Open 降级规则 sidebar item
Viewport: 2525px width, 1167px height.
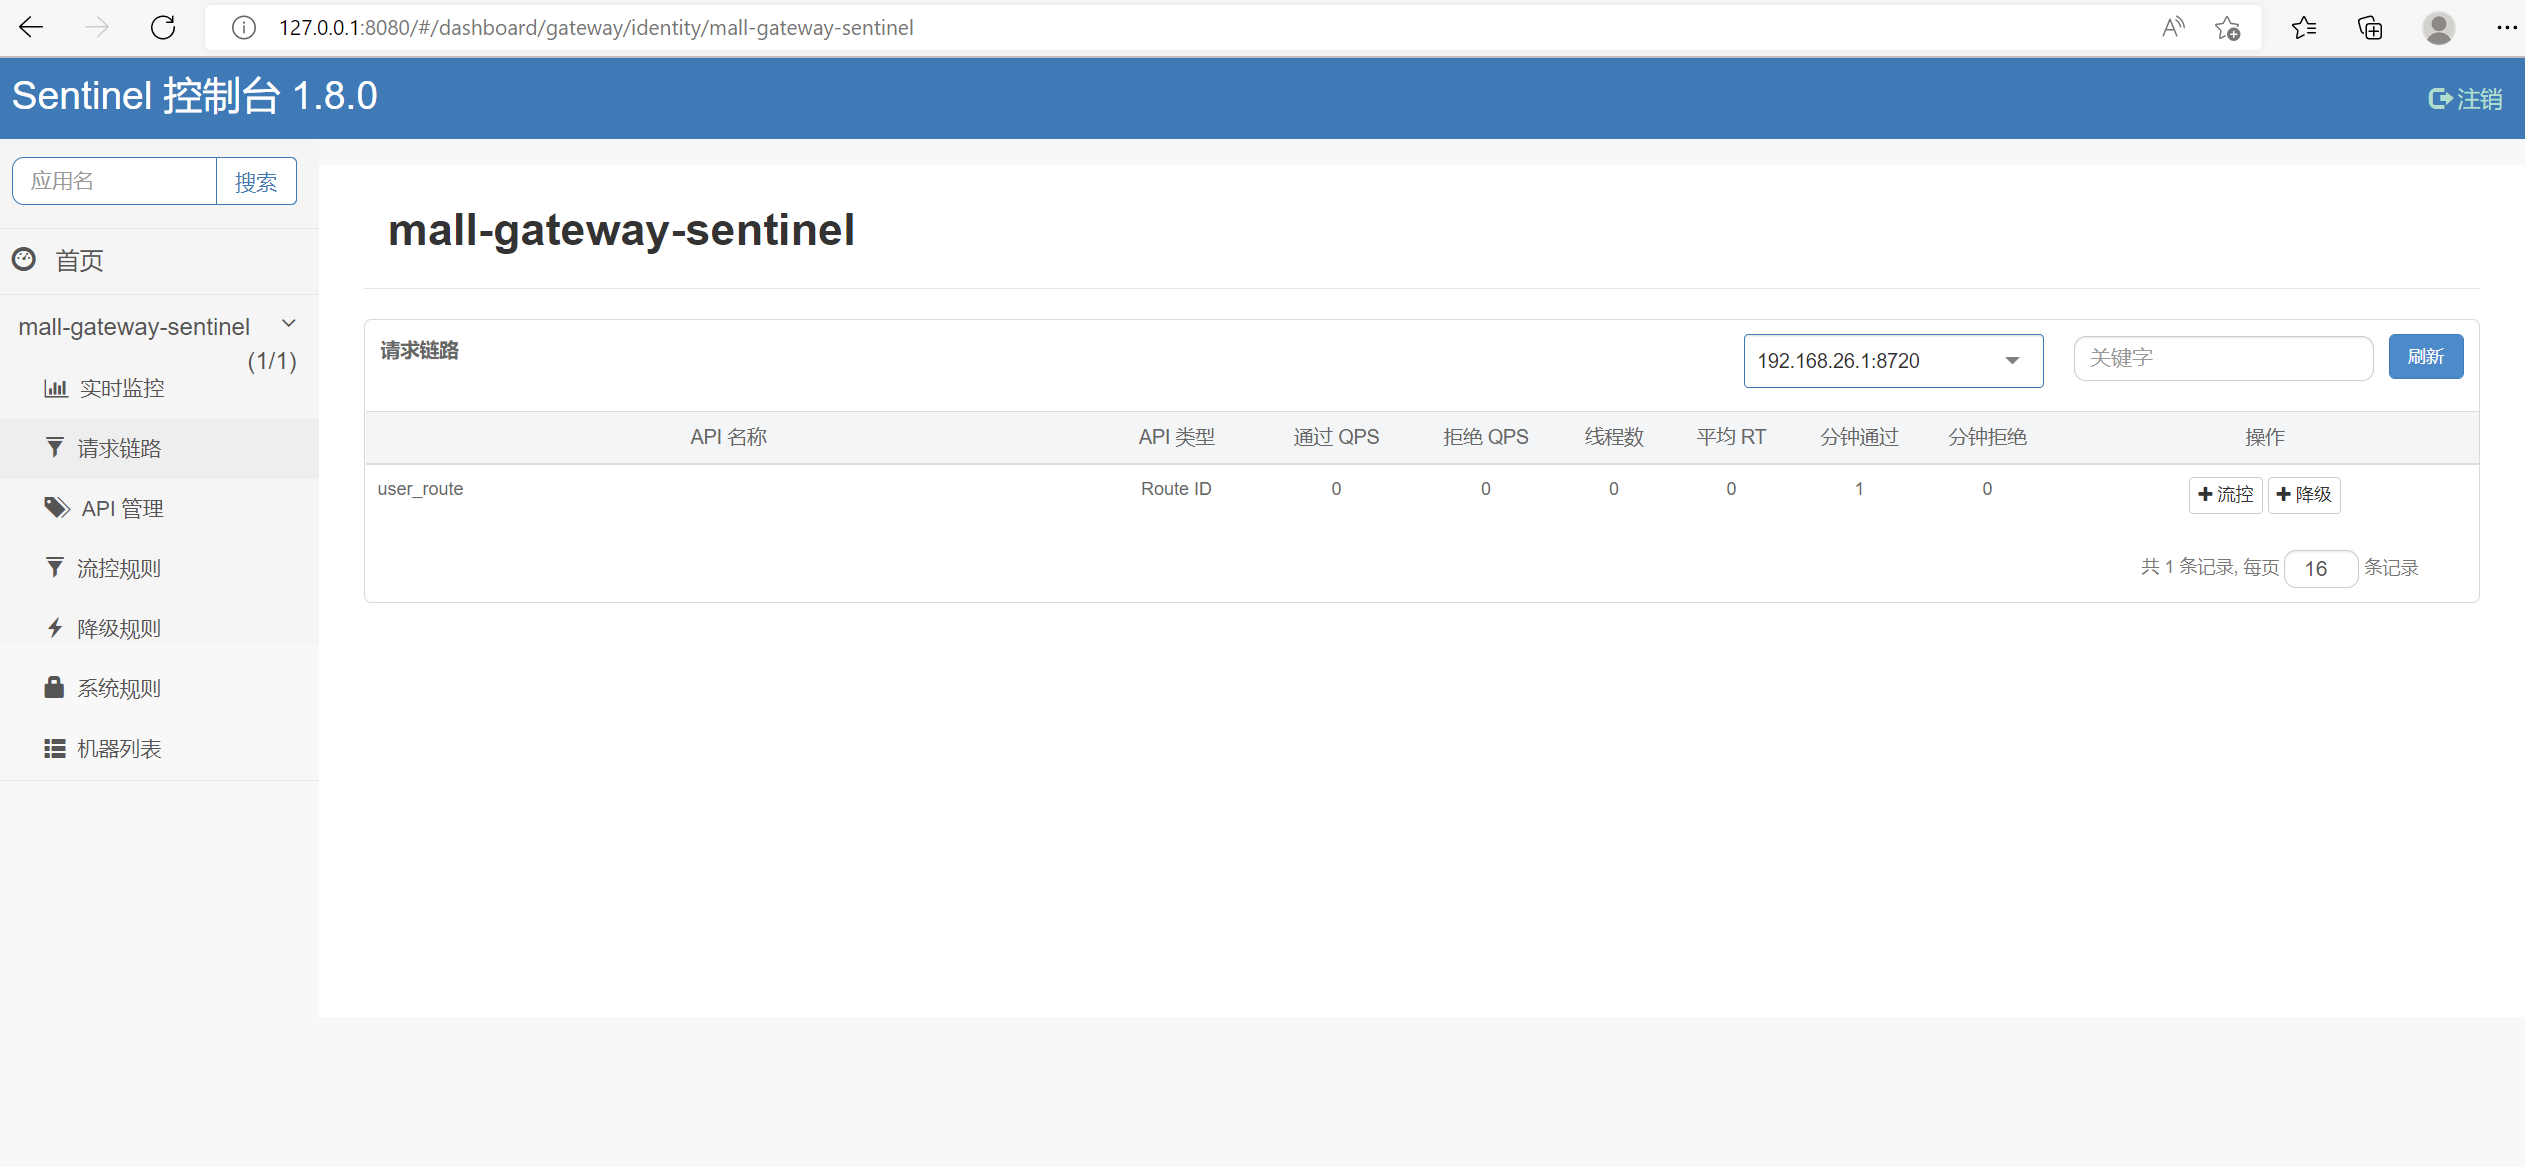(118, 629)
